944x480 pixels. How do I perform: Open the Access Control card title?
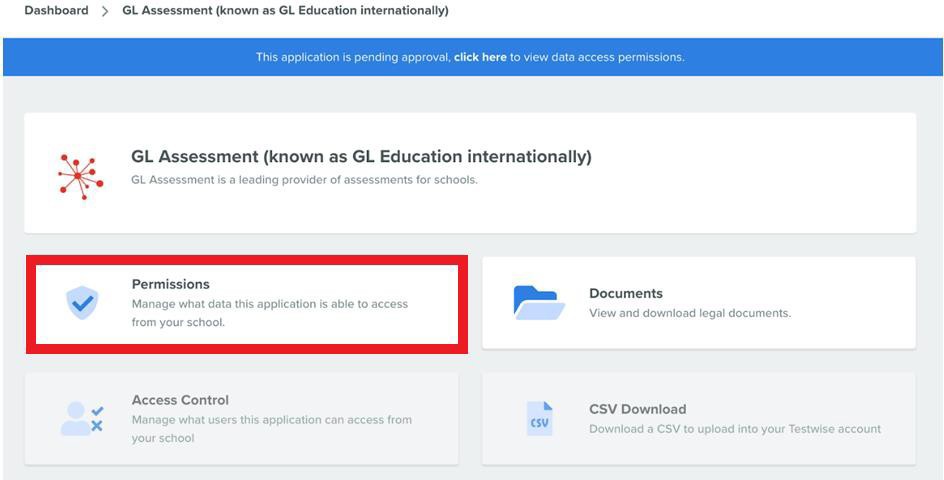click(x=181, y=400)
